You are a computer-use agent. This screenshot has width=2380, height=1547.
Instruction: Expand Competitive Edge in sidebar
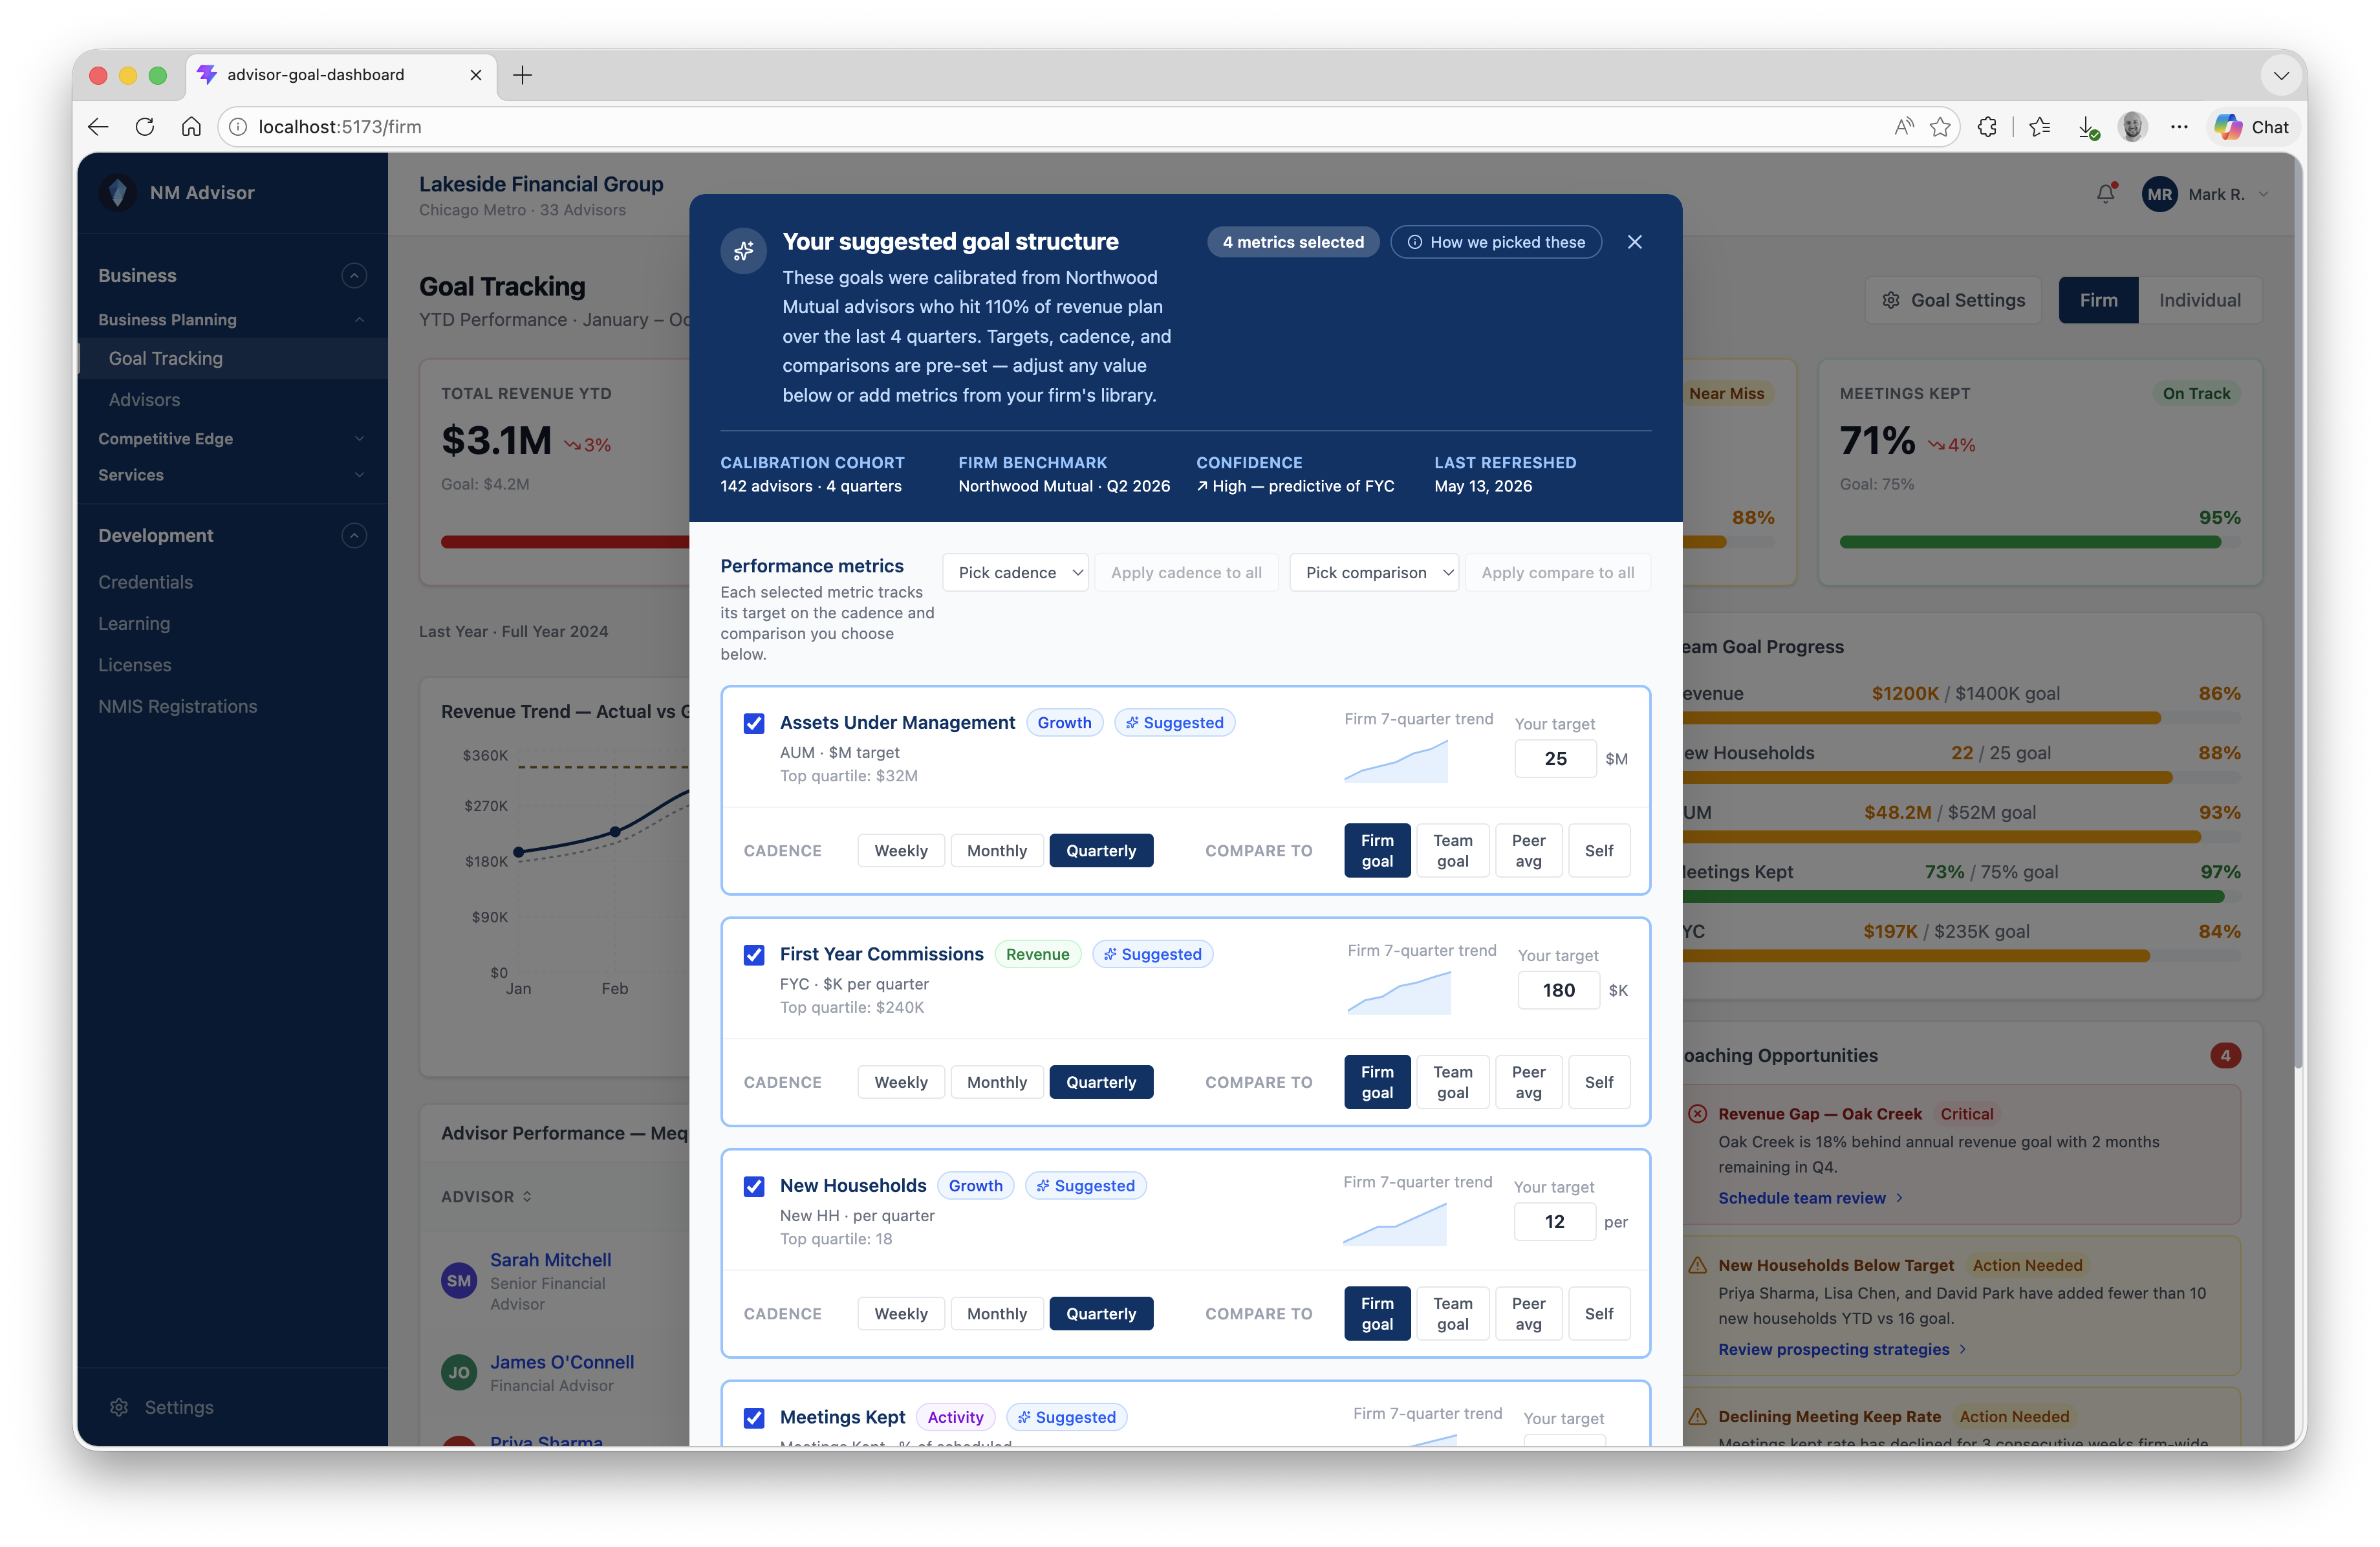click(232, 438)
